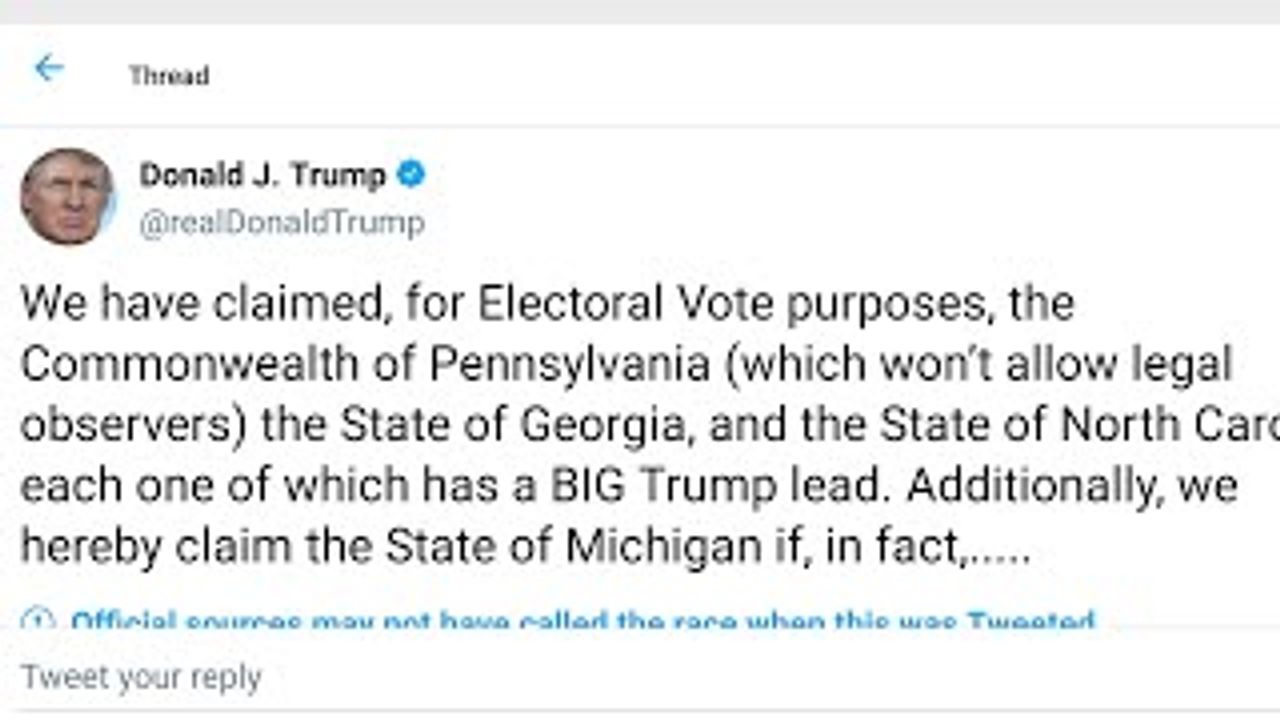Click the word "Pennsylvania" in the tweet
Image resolution: width=1280 pixels, height=720 pixels.
pyautogui.click(x=570, y=365)
